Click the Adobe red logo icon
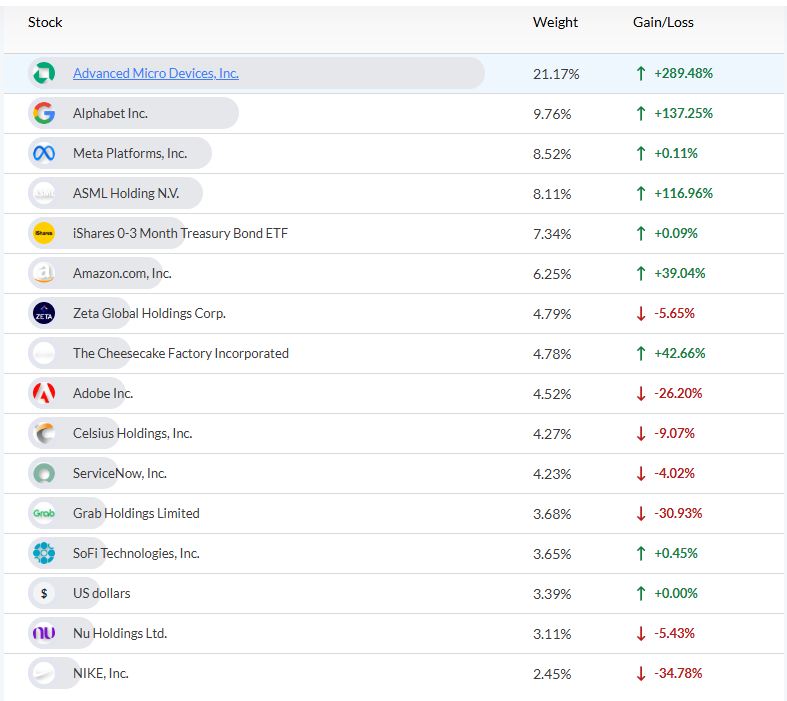 44,393
